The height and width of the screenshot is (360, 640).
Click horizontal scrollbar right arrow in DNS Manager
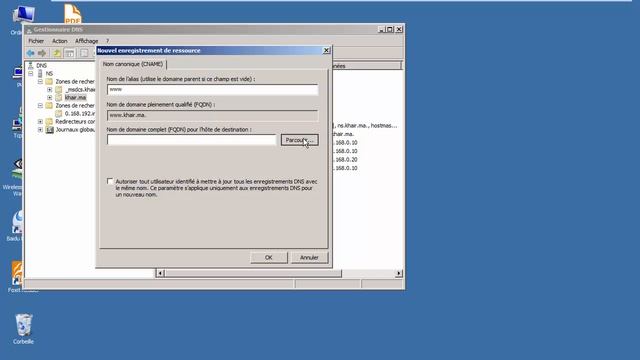tap(399, 273)
